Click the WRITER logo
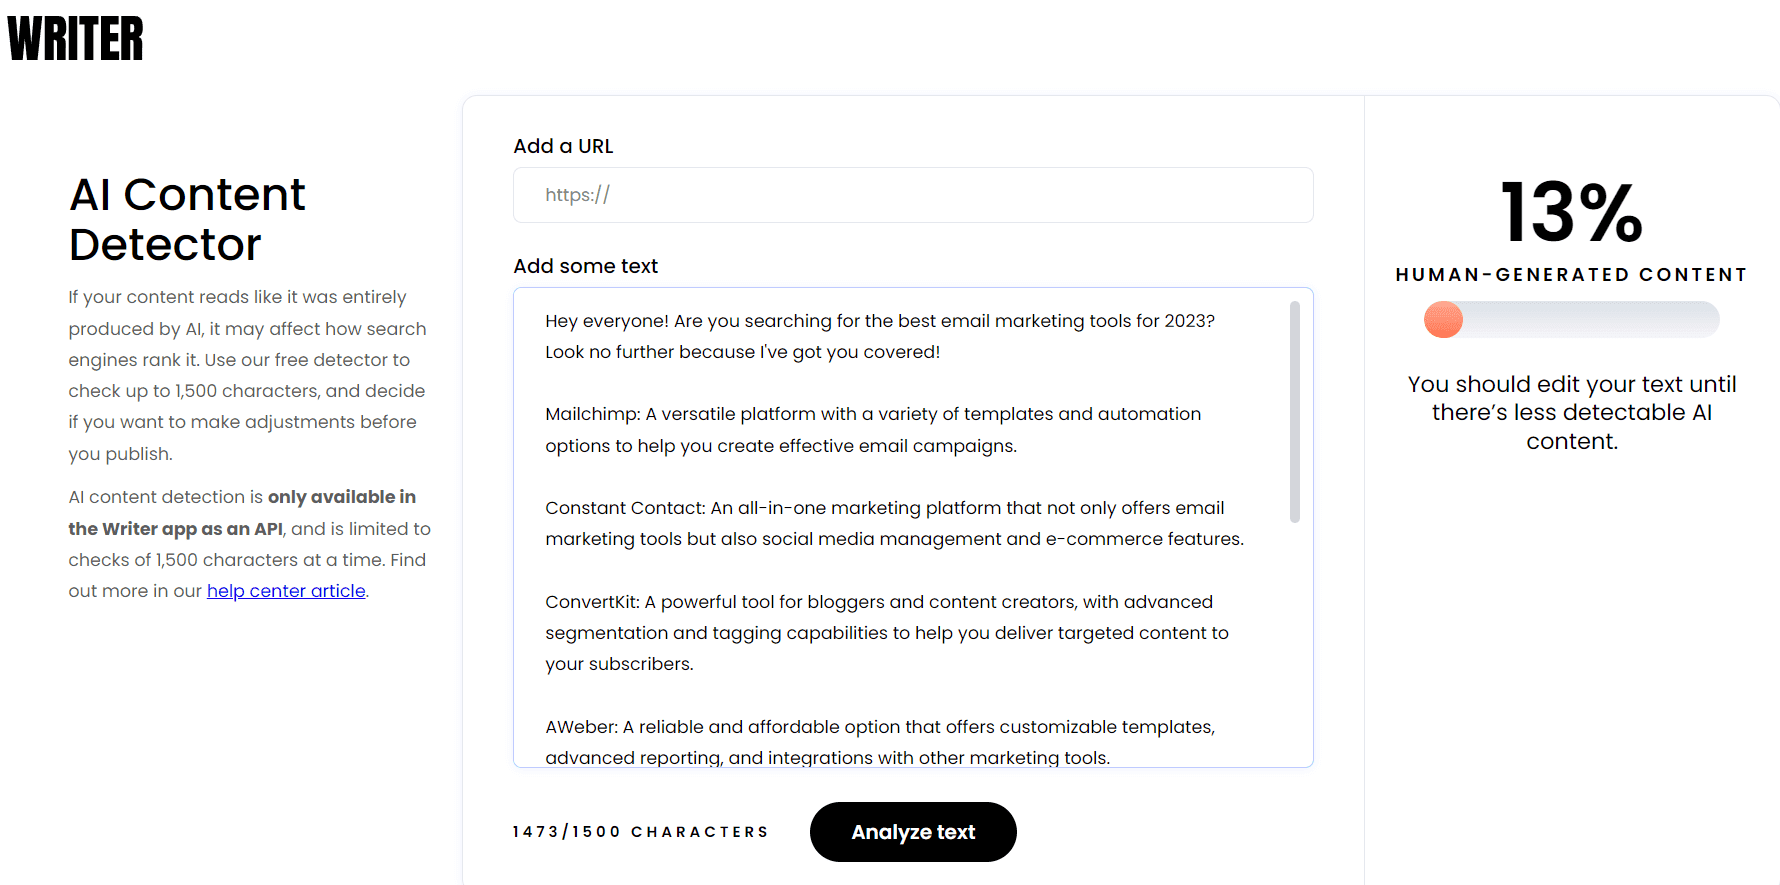Screen dimensions: 1780x885 pos(75,38)
